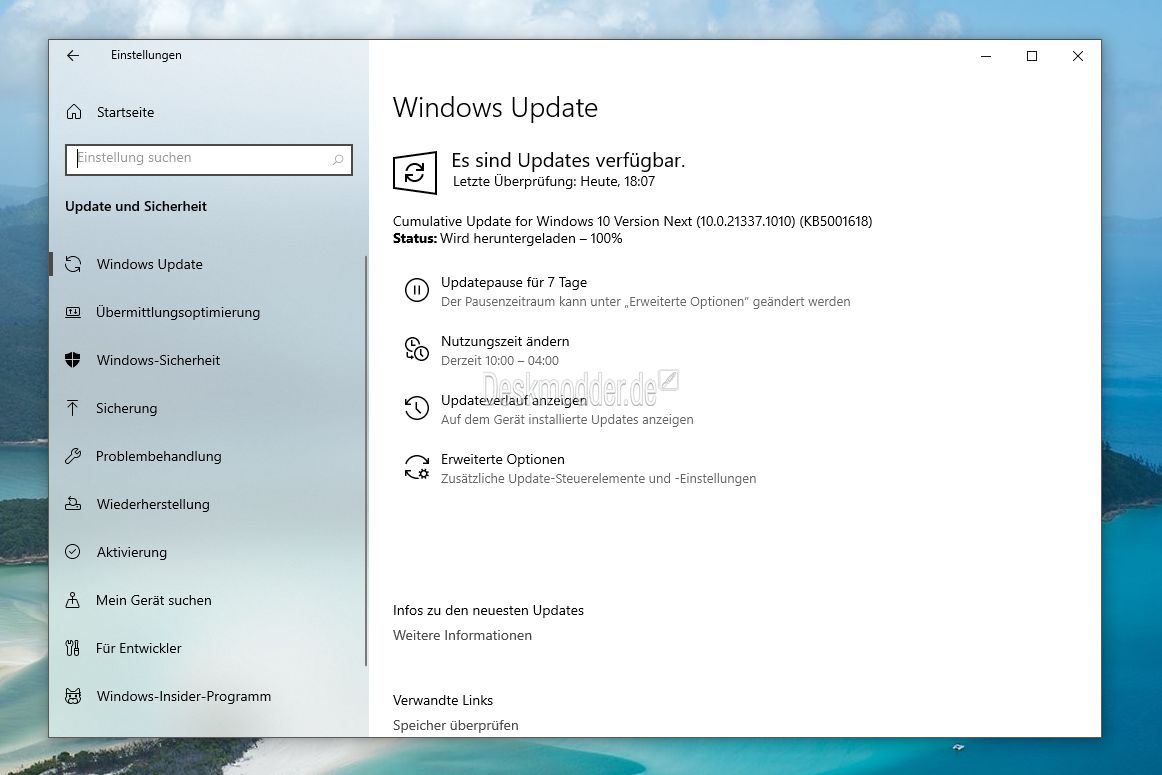Click the KB5001618 cumulative update text

pyautogui.click(x=632, y=221)
